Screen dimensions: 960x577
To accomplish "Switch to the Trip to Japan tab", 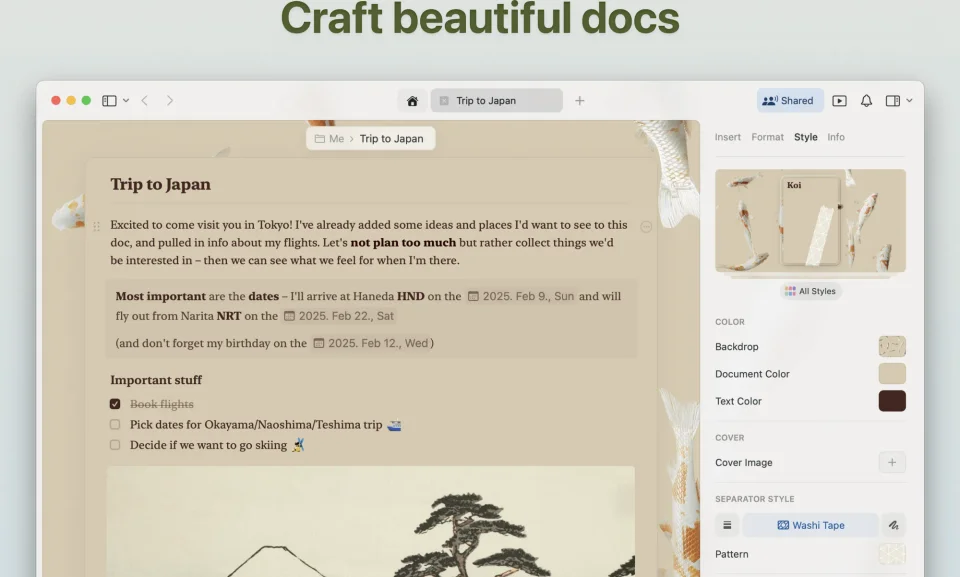I will pyautogui.click(x=497, y=100).
